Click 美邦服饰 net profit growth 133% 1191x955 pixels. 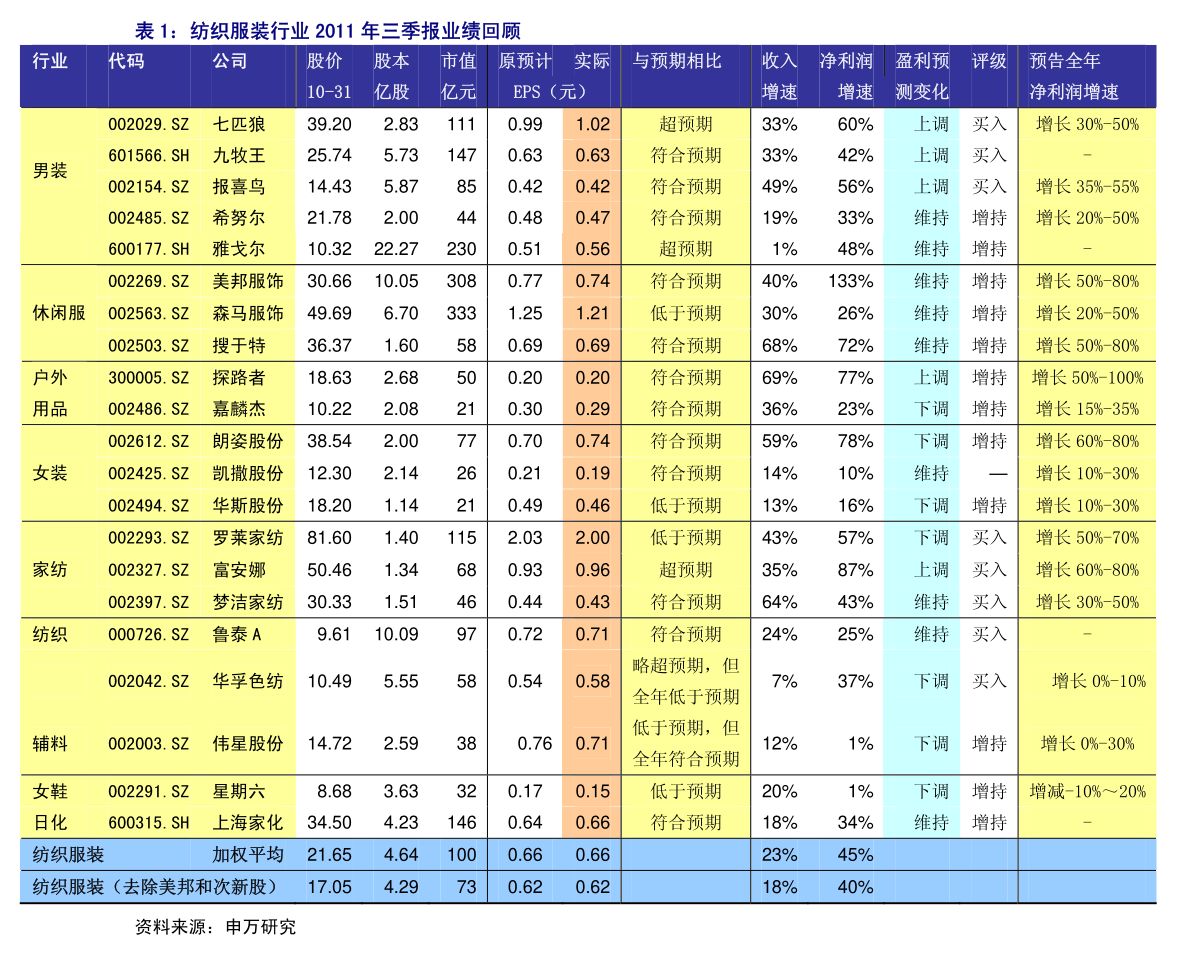[x=851, y=281]
